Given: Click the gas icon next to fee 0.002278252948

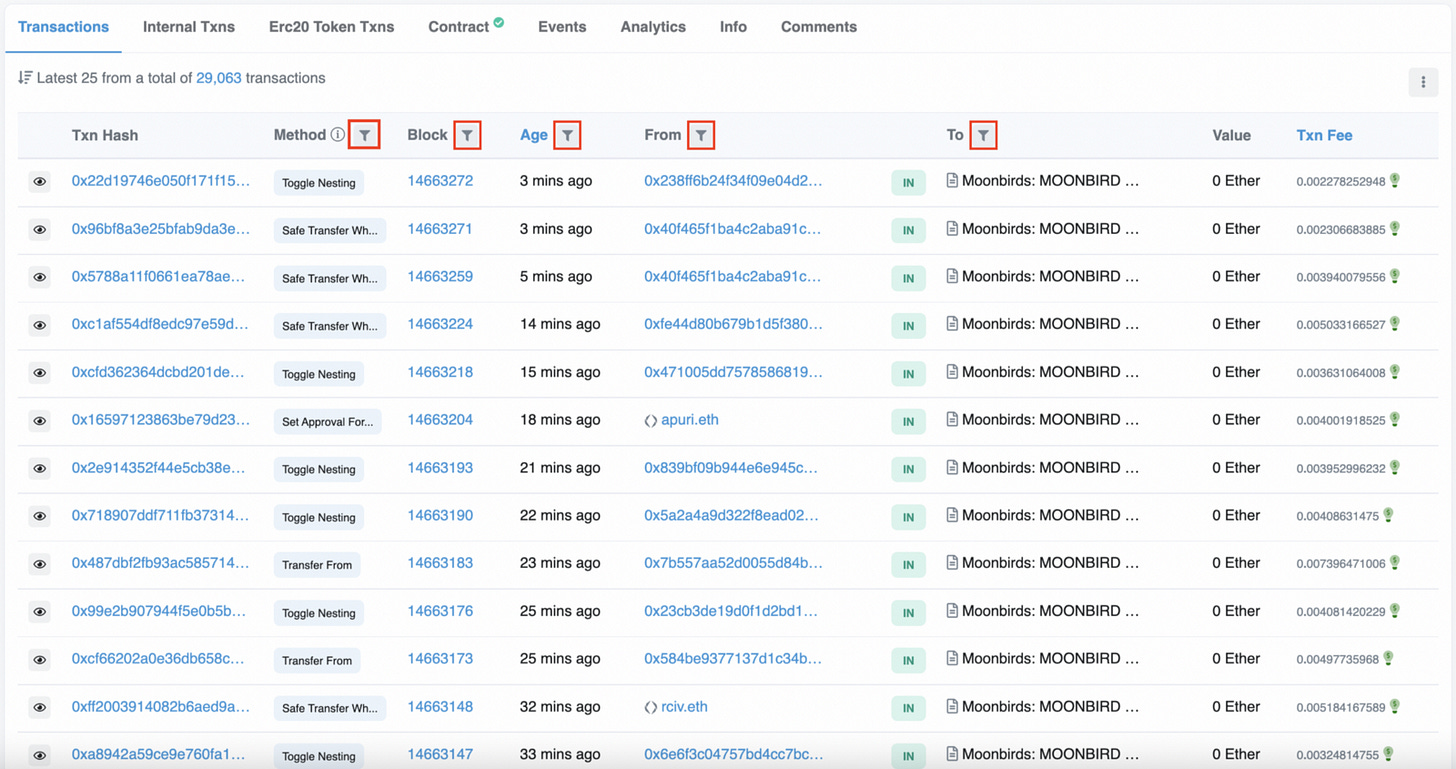Looking at the screenshot, I should pyautogui.click(x=1395, y=181).
